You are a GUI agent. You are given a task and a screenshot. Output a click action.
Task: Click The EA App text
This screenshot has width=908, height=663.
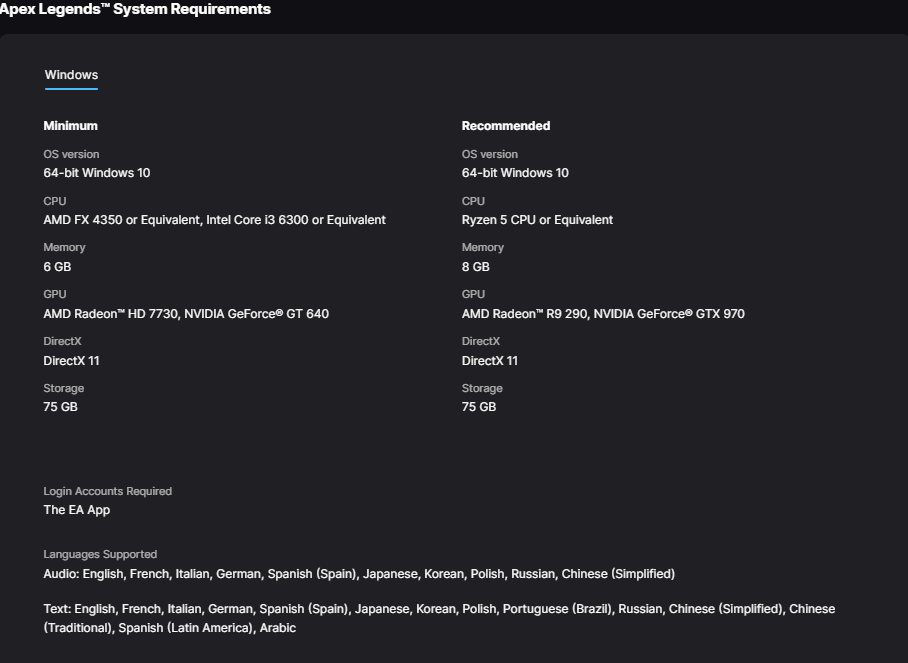click(77, 510)
